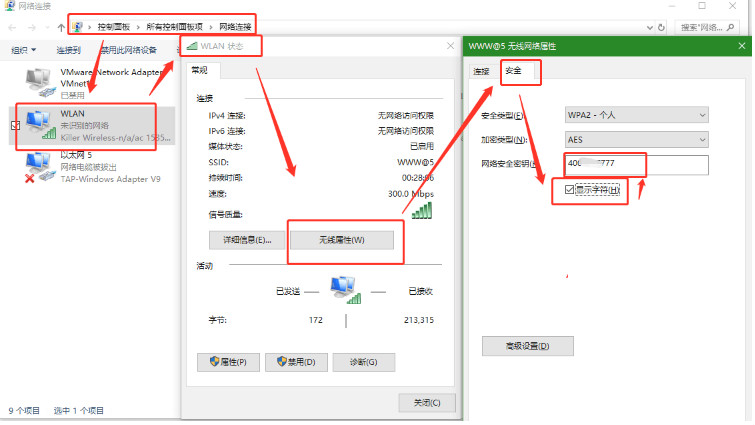Click the control panel icon in address bar
Screen dimensions: 755x425
coord(78,23)
